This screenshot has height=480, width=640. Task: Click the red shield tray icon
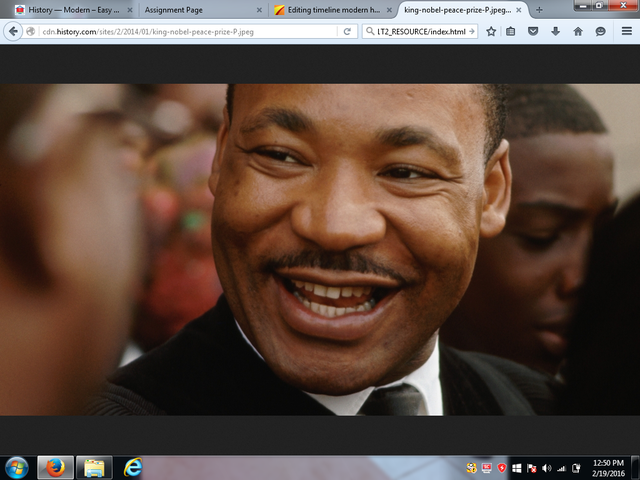click(502, 468)
